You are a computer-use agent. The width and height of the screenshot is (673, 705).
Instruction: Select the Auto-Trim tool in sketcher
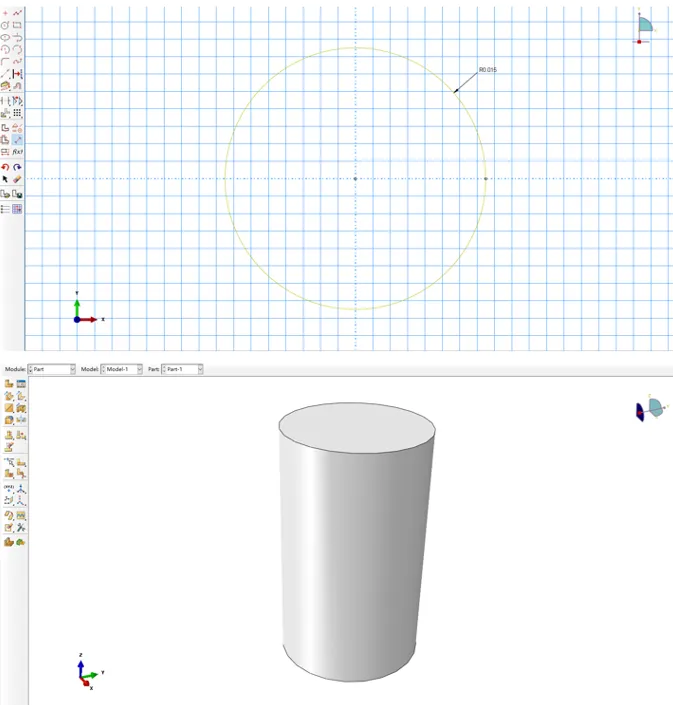pyautogui.click(x=5, y=101)
